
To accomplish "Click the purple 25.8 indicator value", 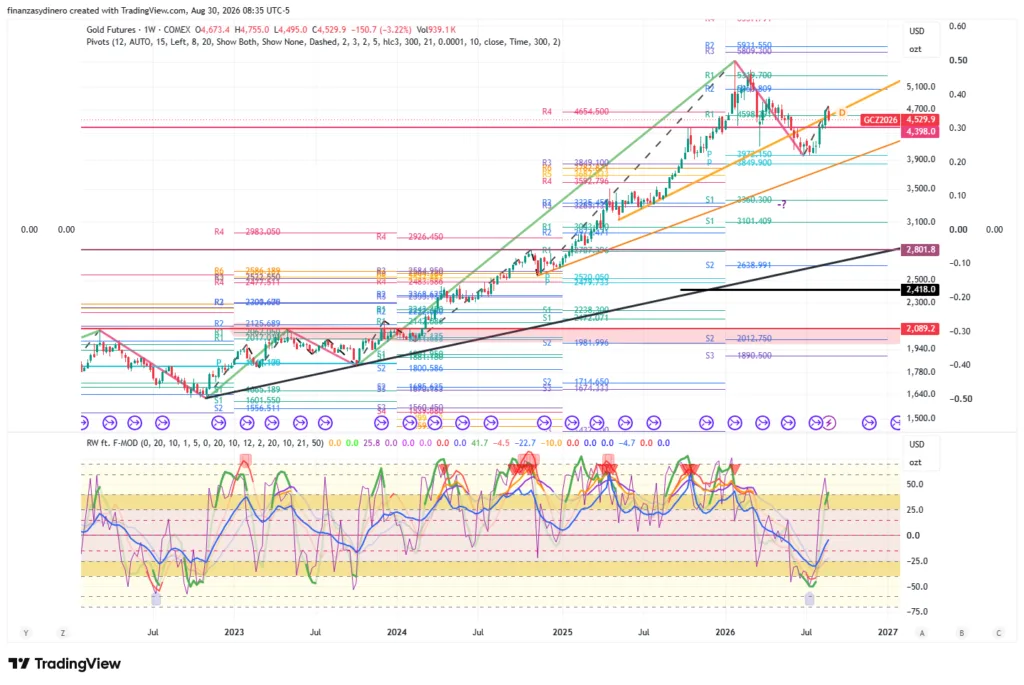I will (x=372, y=443).
